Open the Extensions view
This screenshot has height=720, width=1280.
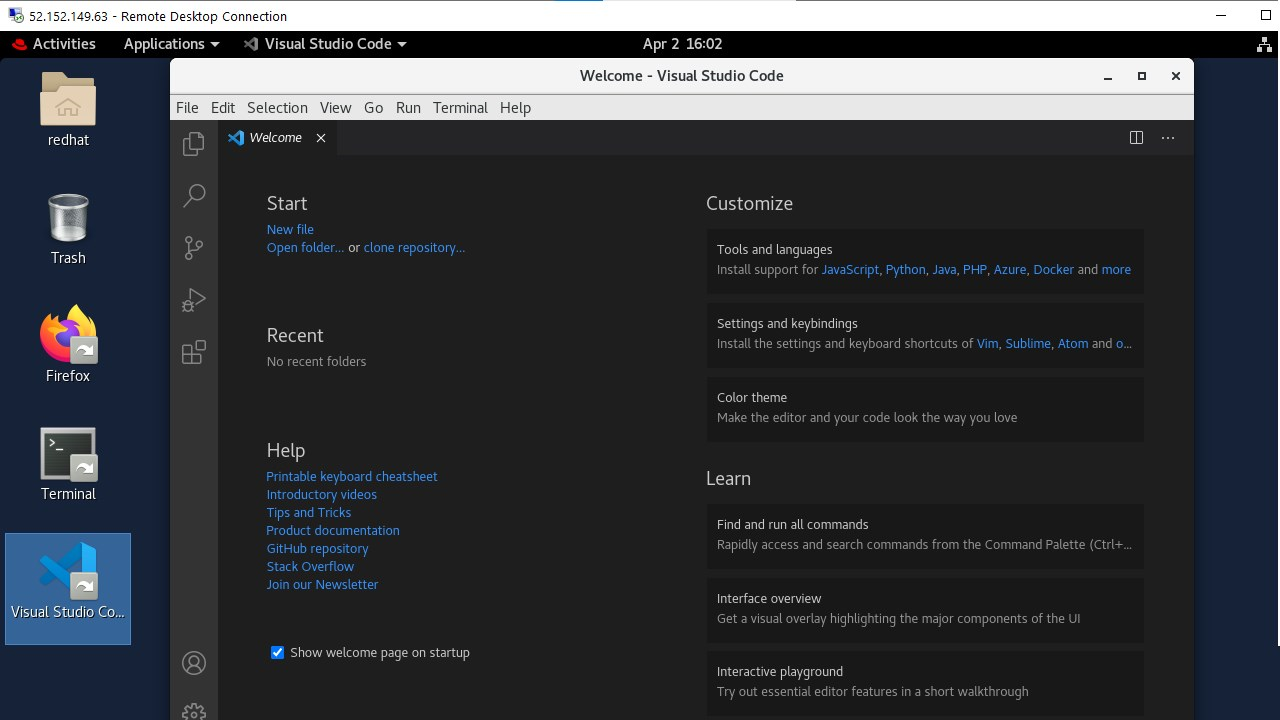pyautogui.click(x=194, y=352)
